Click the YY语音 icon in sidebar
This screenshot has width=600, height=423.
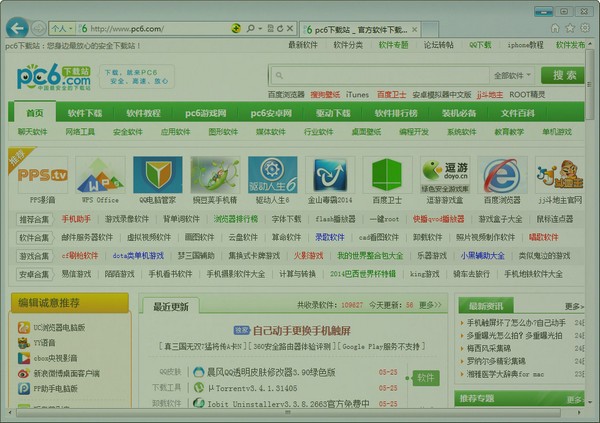pyautogui.click(x=24, y=343)
